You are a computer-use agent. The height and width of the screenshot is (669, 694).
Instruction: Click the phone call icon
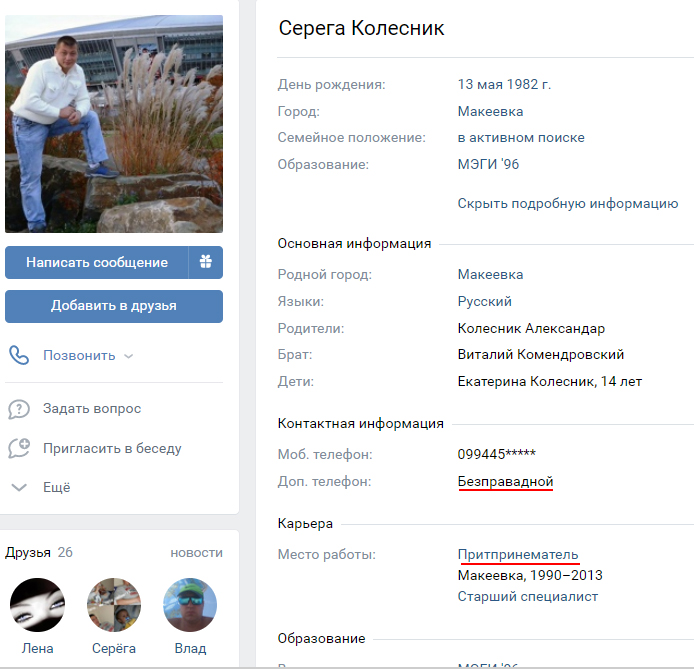pyautogui.click(x=19, y=355)
